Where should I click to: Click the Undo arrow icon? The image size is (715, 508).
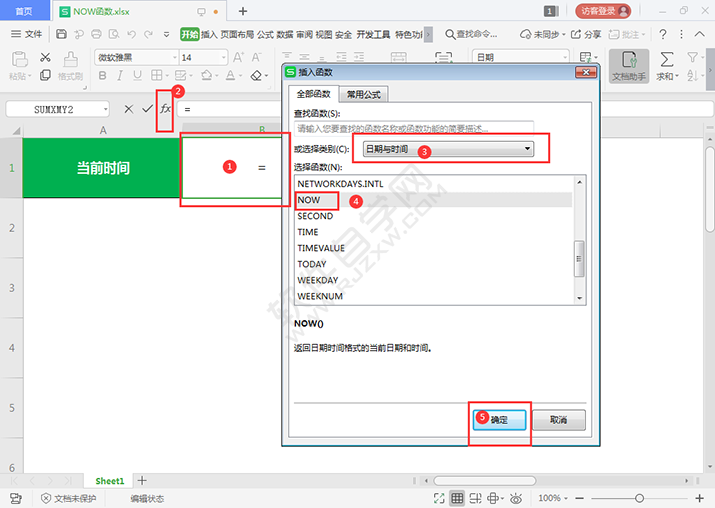(x=131, y=34)
